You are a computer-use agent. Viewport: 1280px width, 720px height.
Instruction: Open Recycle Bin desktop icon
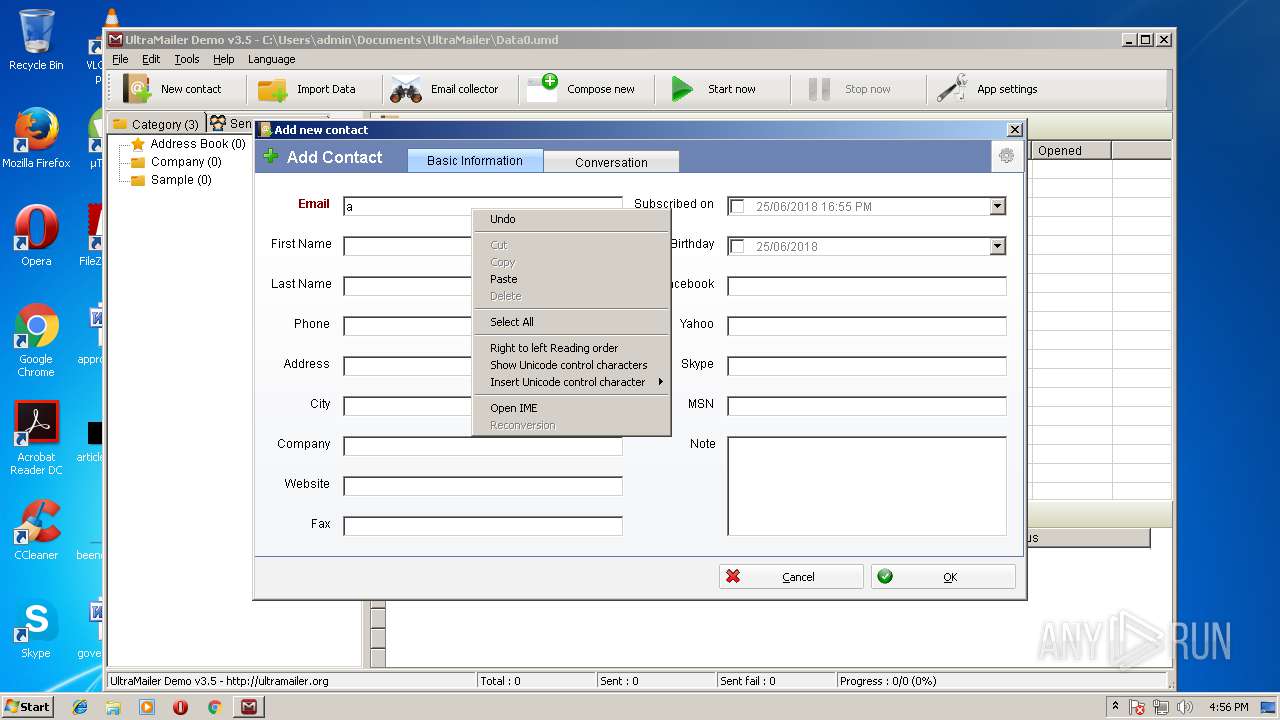[36, 40]
